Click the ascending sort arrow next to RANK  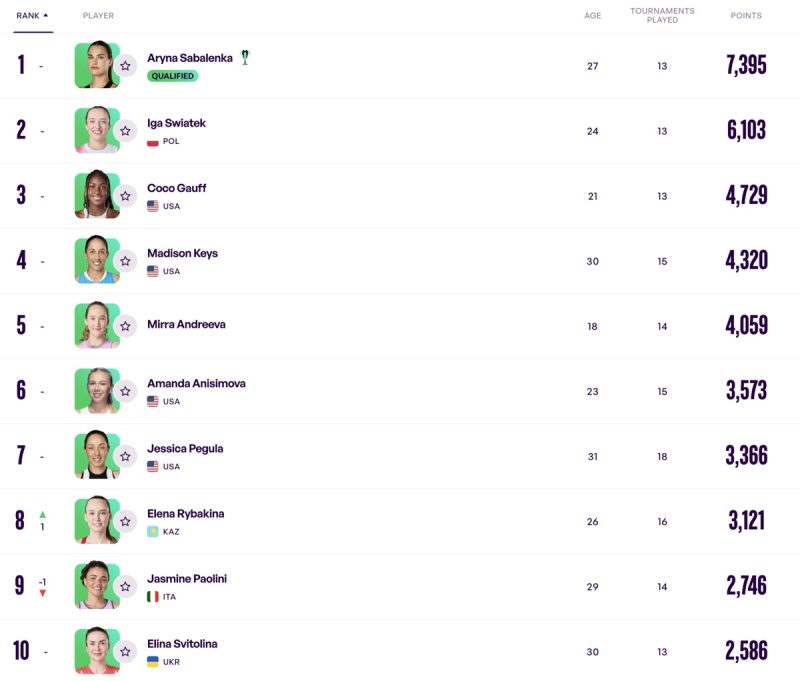pyautogui.click(x=45, y=15)
